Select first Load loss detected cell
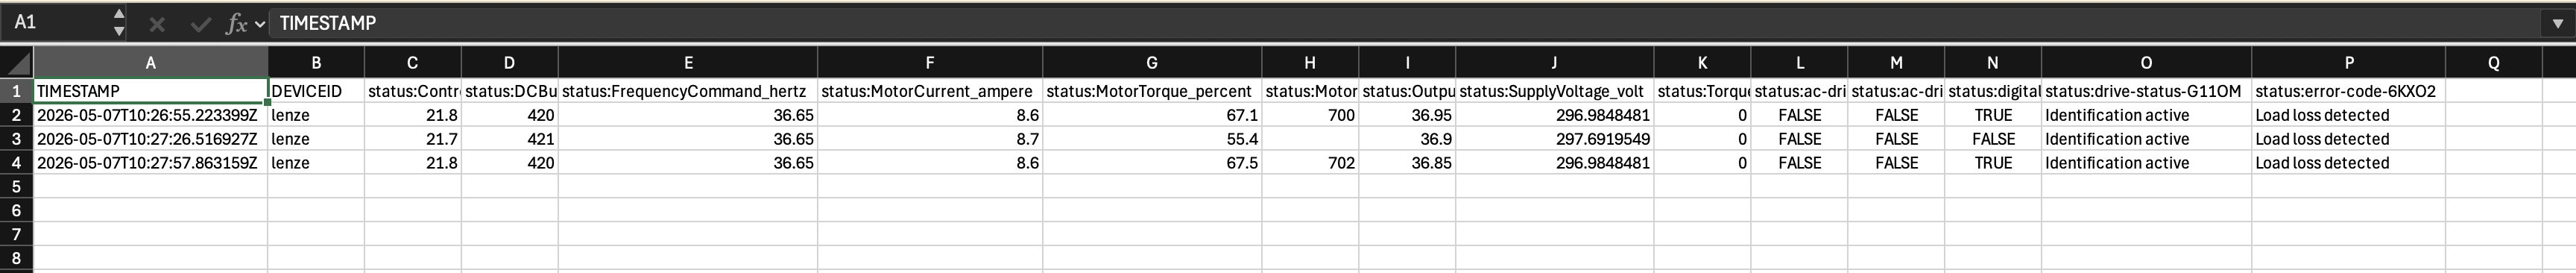 tap(2348, 115)
